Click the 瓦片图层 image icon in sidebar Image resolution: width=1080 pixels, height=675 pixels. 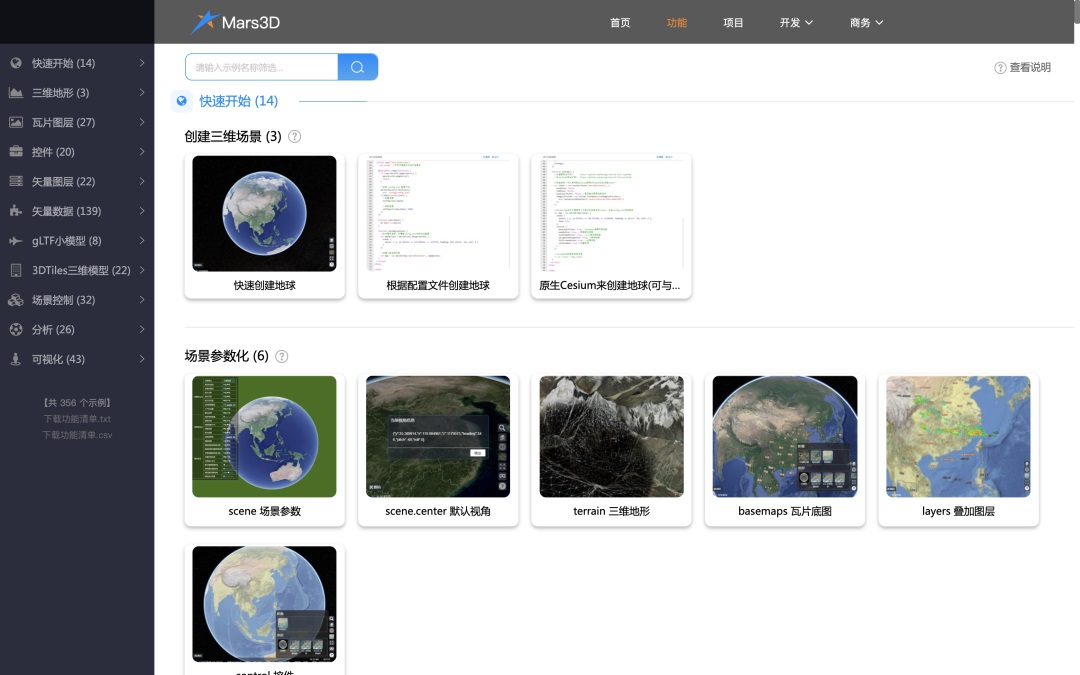[16, 122]
